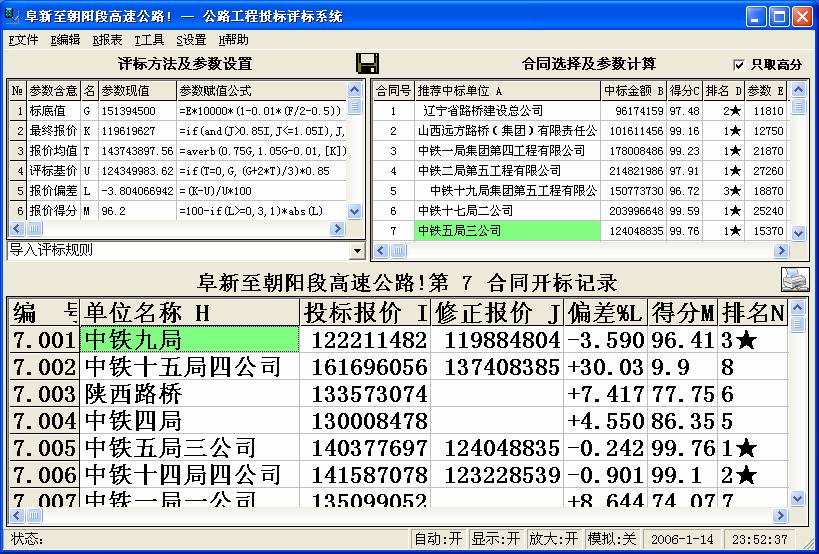Click scroll-up arrow of bid record table
The image size is (819, 554).
[x=797, y=308]
